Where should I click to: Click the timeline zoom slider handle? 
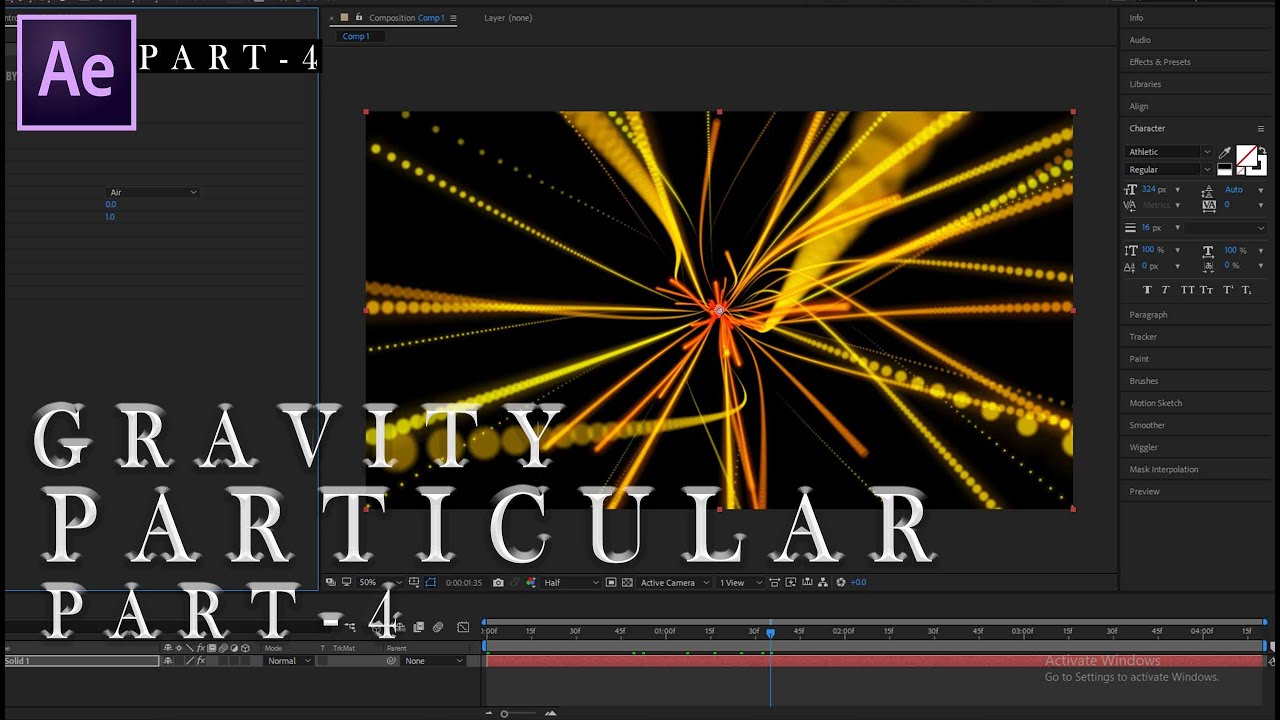(x=504, y=713)
